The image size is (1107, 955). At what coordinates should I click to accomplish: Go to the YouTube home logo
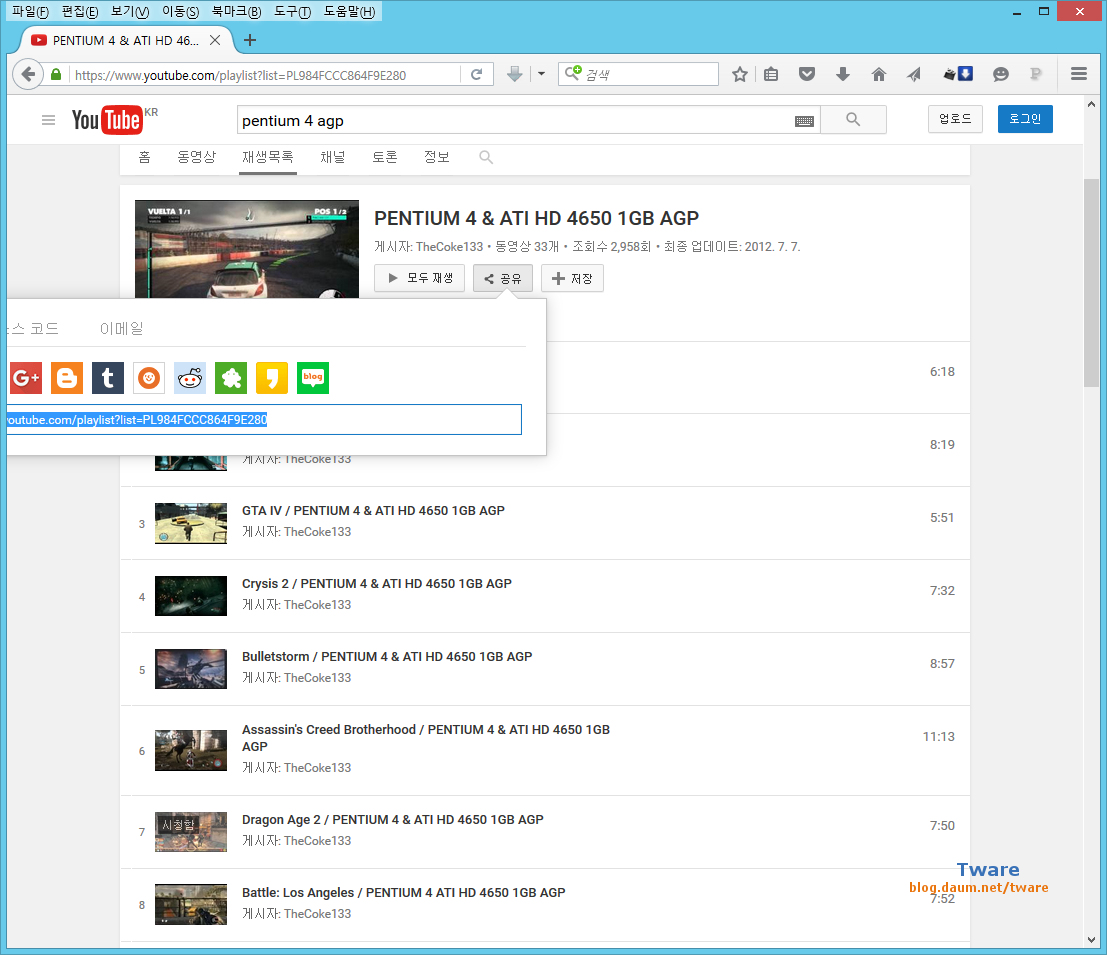[x=107, y=120]
